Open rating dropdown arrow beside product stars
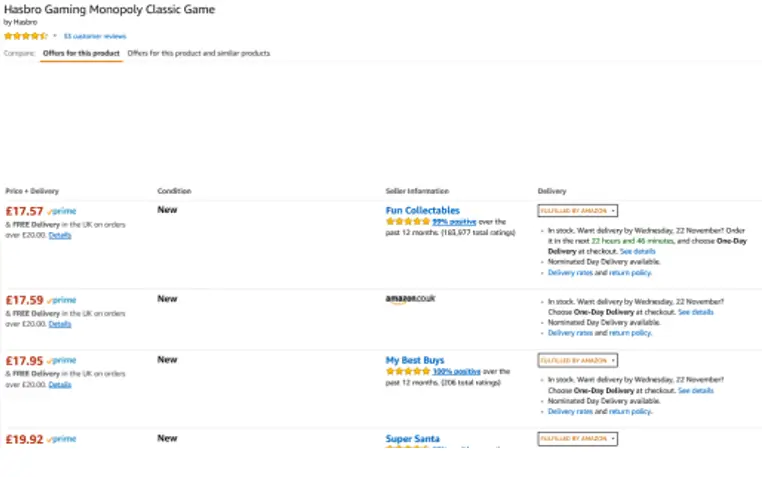The height and width of the screenshot is (477, 762). pyautogui.click(x=55, y=36)
